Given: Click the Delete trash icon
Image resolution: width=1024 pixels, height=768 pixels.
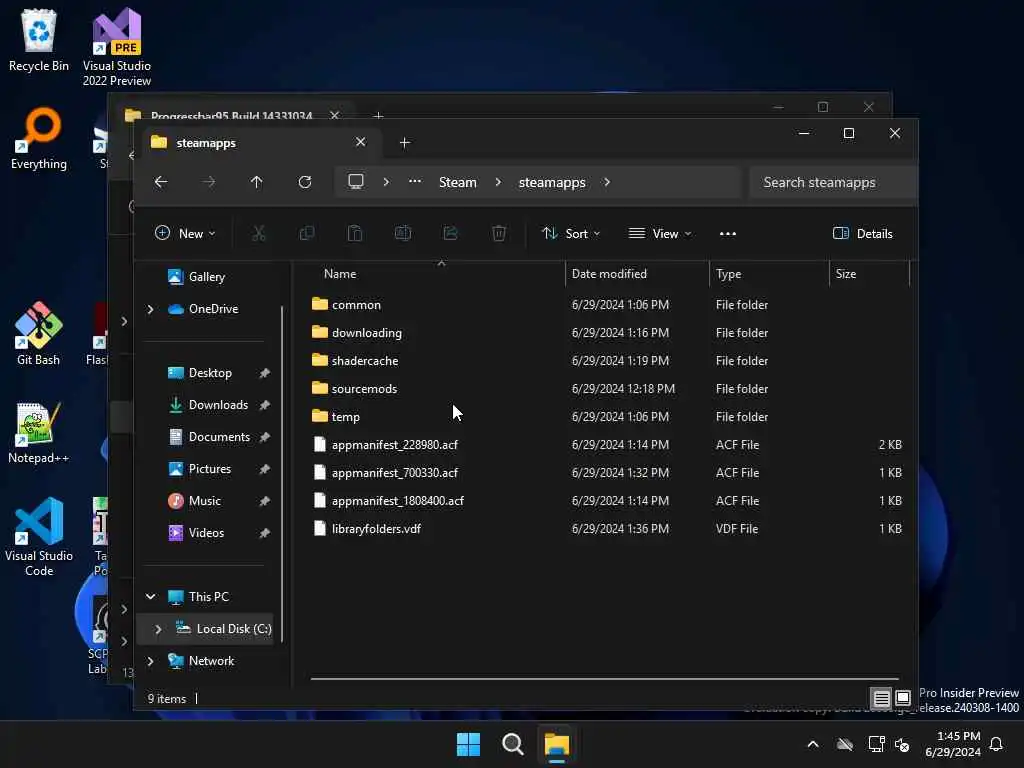Looking at the screenshot, I should pos(499,233).
